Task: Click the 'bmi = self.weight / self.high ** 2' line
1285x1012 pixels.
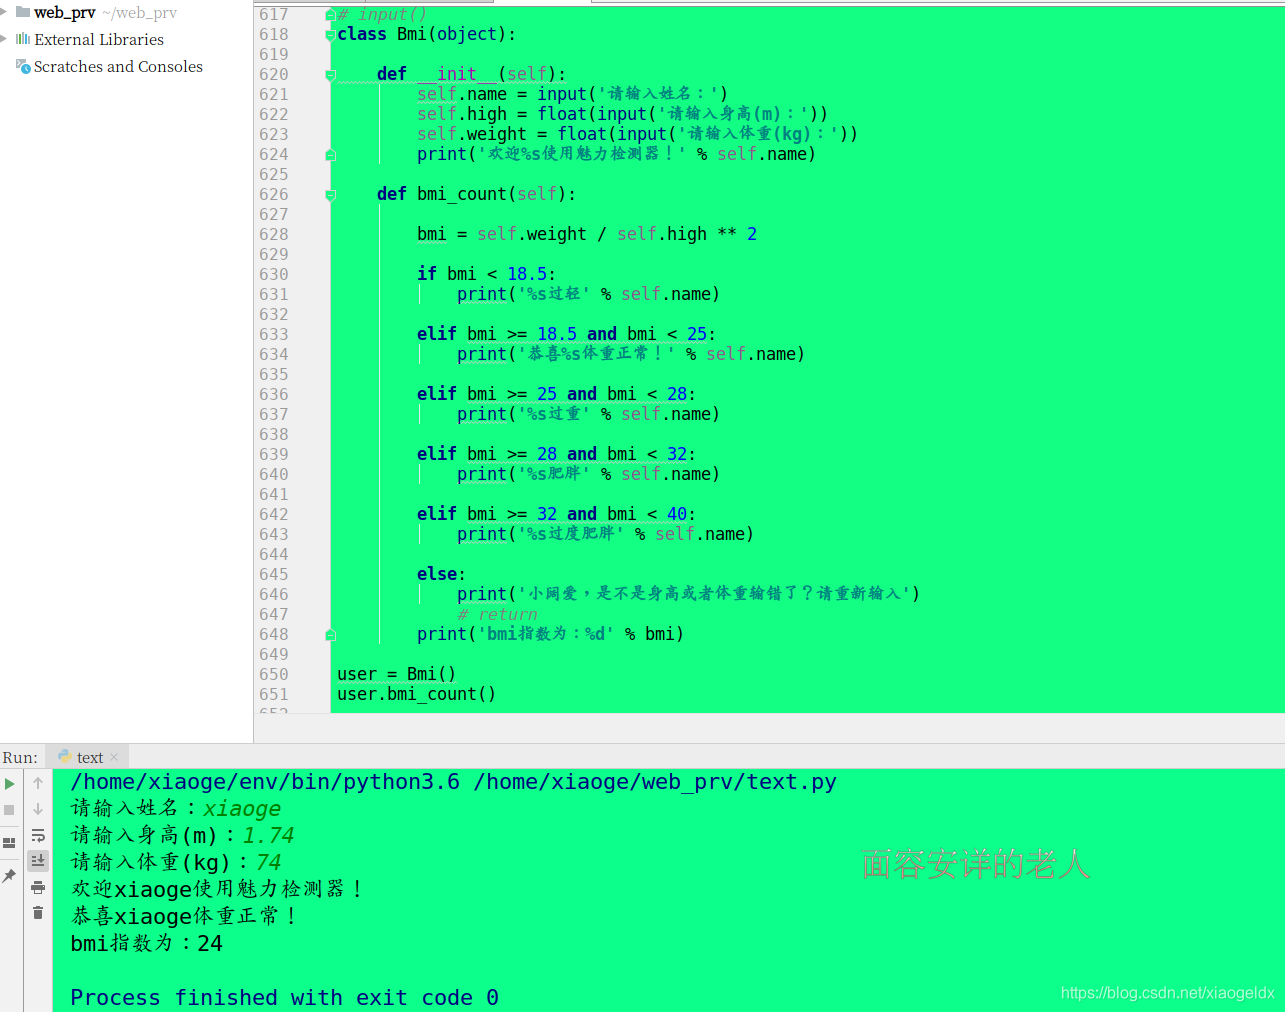Action: click(x=587, y=234)
